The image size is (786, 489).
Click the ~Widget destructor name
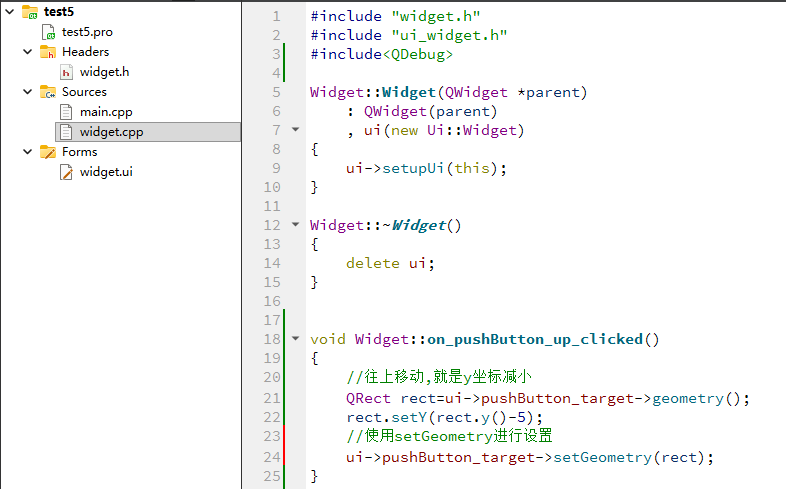pos(414,225)
